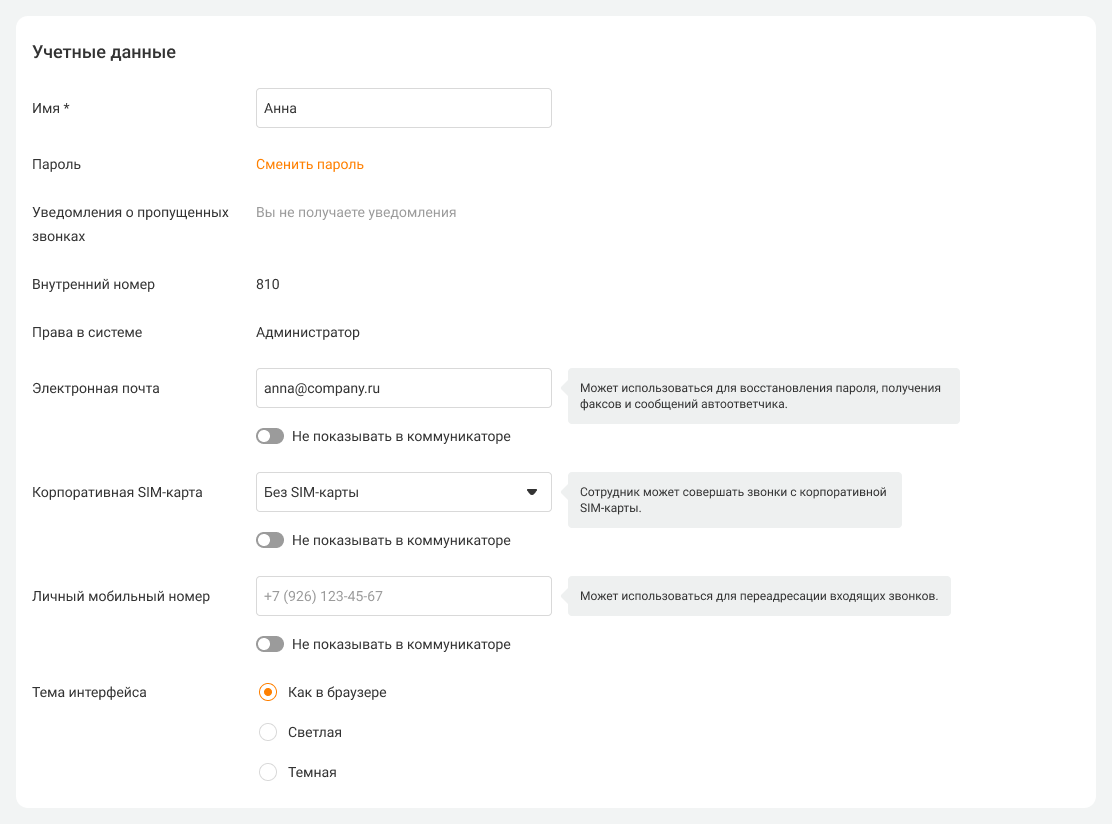
Task: Enable the hide switch under Корпоративная SIM-карта
Action: click(270, 541)
